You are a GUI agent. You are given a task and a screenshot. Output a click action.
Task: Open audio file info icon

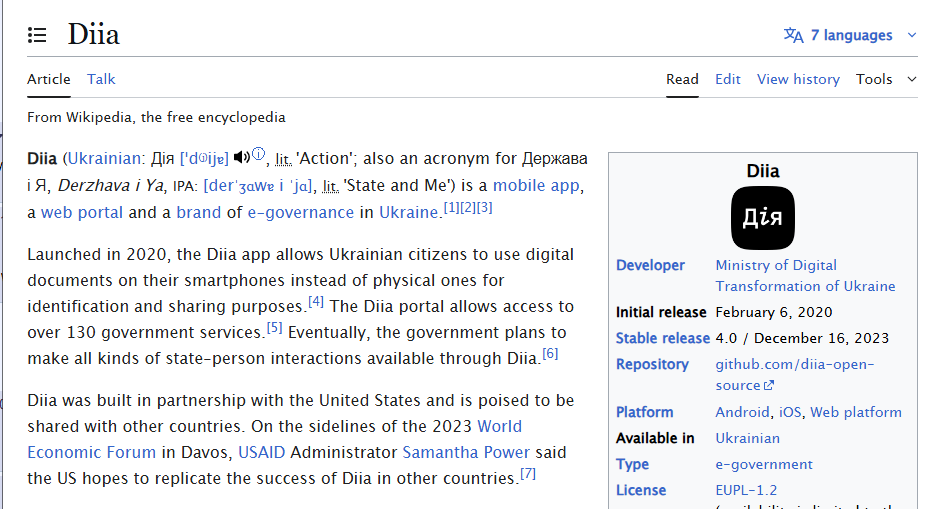click(258, 154)
